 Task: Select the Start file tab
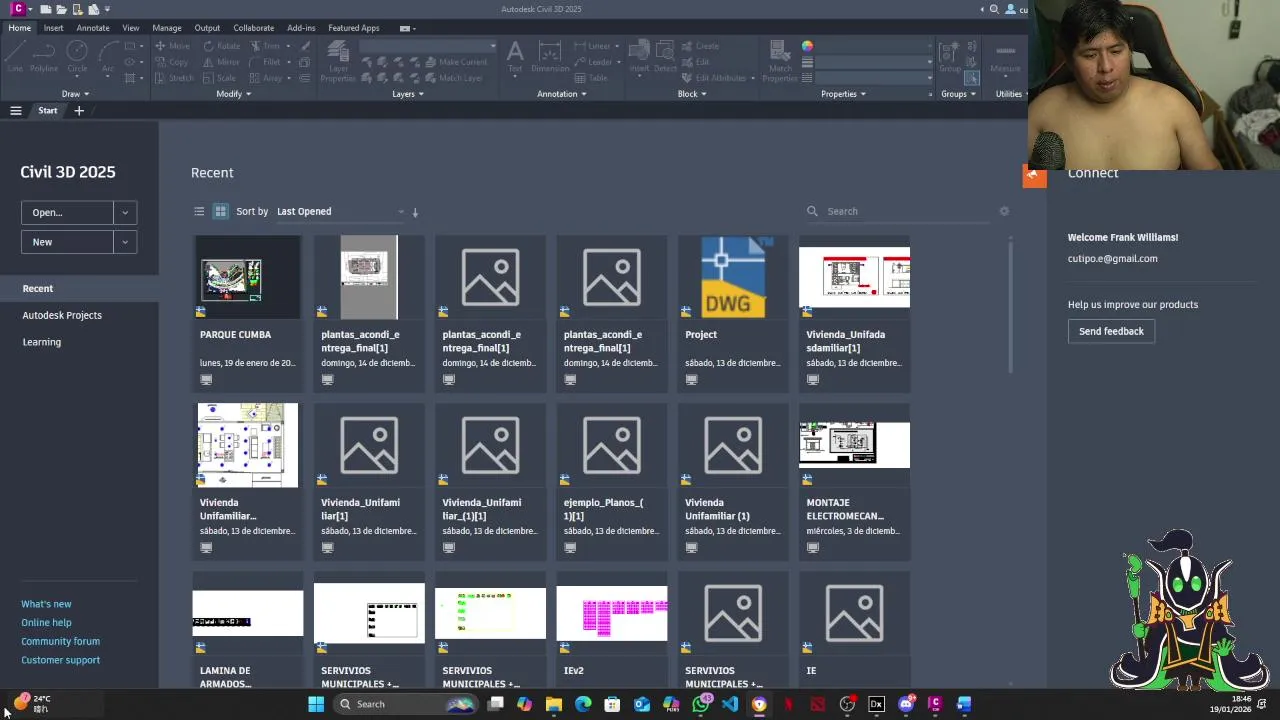coord(48,111)
